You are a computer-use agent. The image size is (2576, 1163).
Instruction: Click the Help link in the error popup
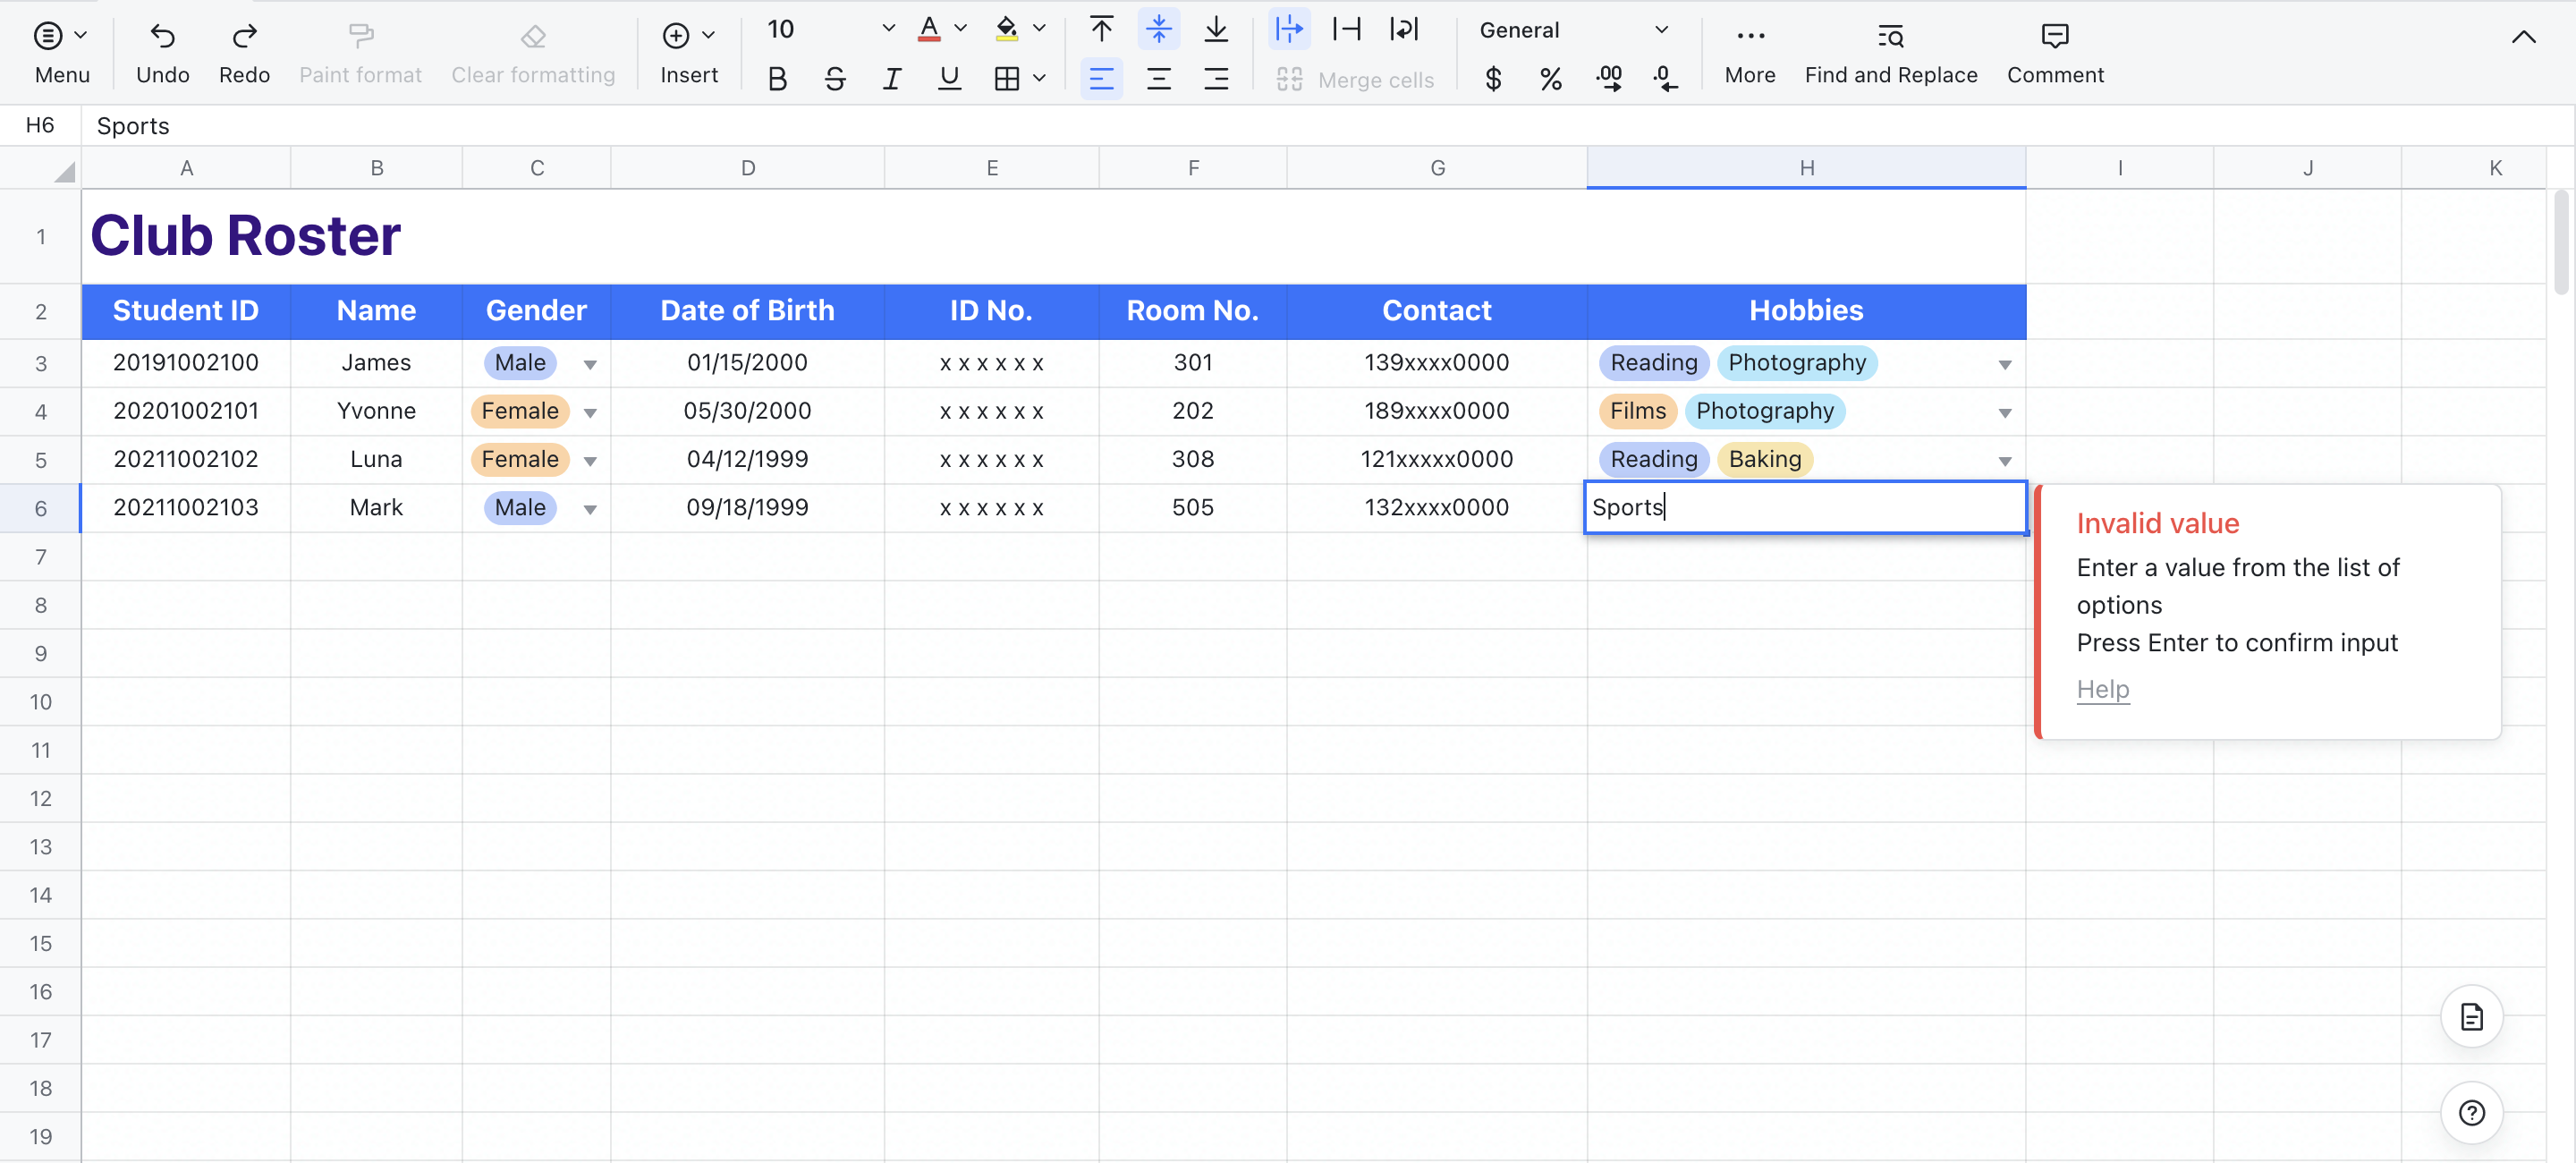pos(2102,689)
